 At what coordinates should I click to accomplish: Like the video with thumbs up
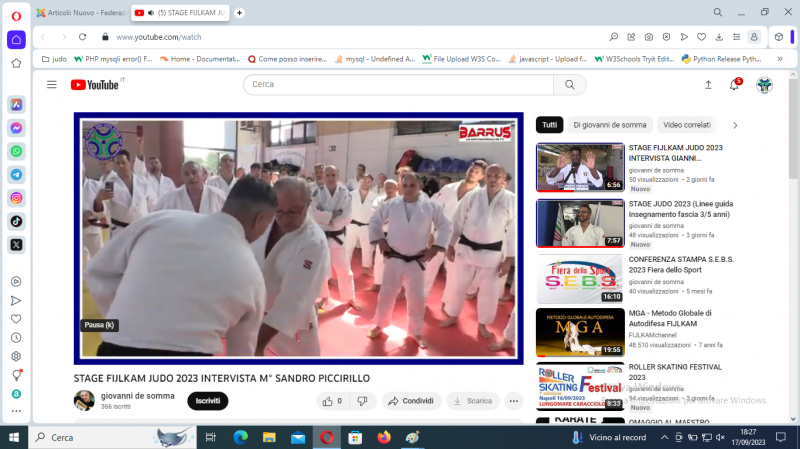click(332, 401)
